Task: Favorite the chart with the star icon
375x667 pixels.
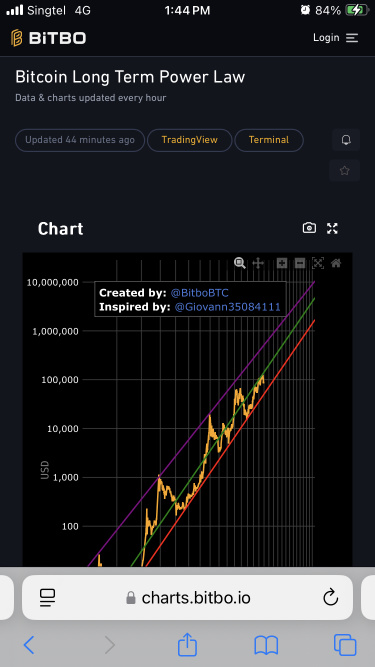Action: [344, 171]
